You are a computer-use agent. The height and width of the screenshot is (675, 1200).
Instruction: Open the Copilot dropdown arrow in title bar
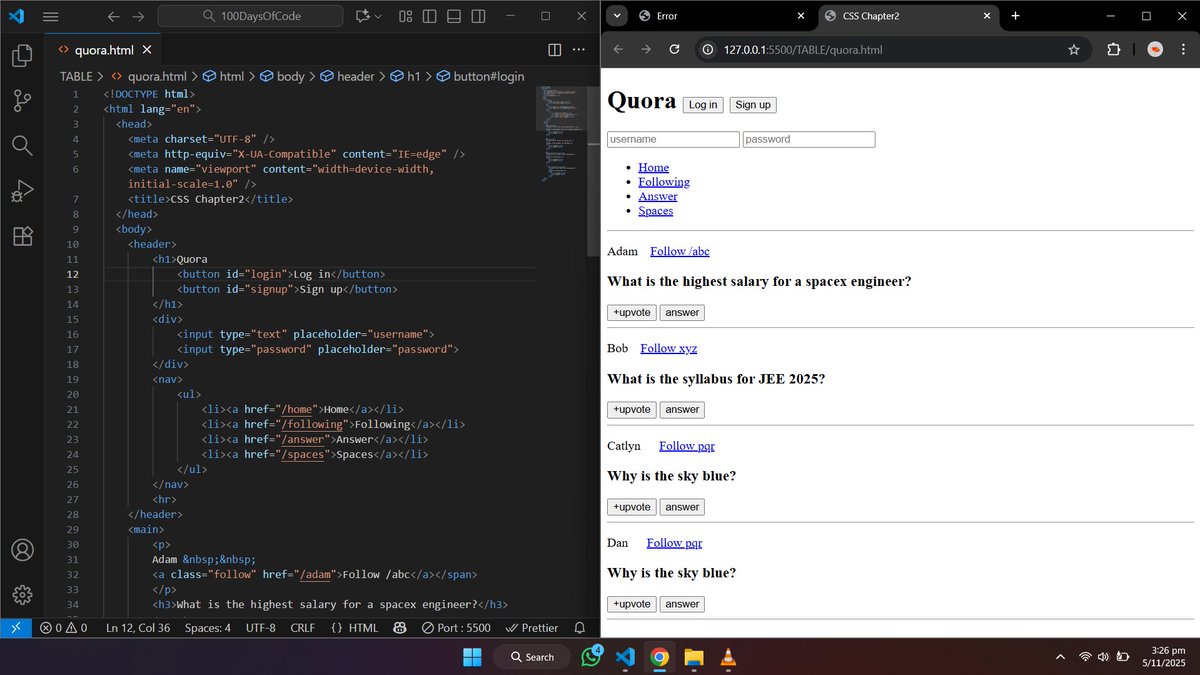(x=378, y=16)
